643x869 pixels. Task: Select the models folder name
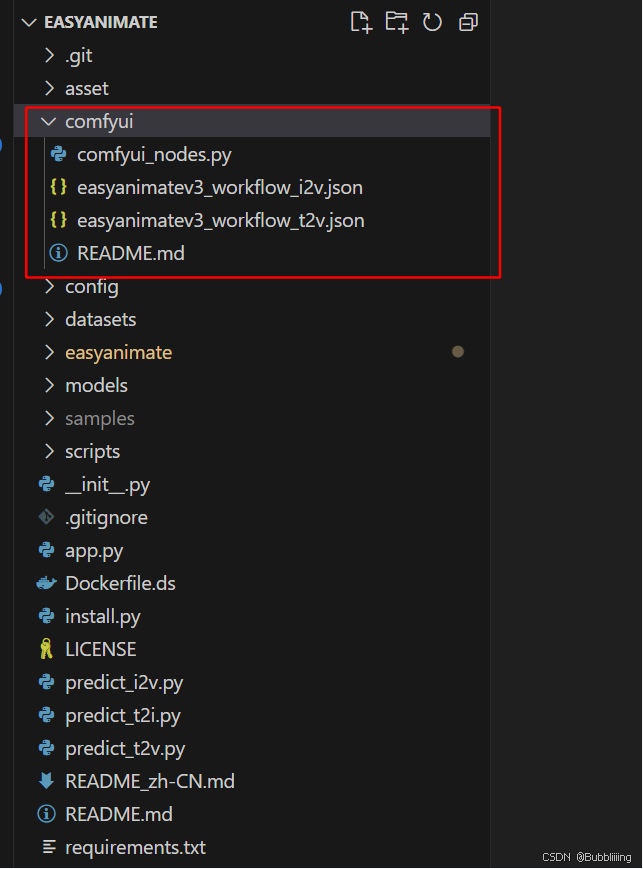point(96,385)
